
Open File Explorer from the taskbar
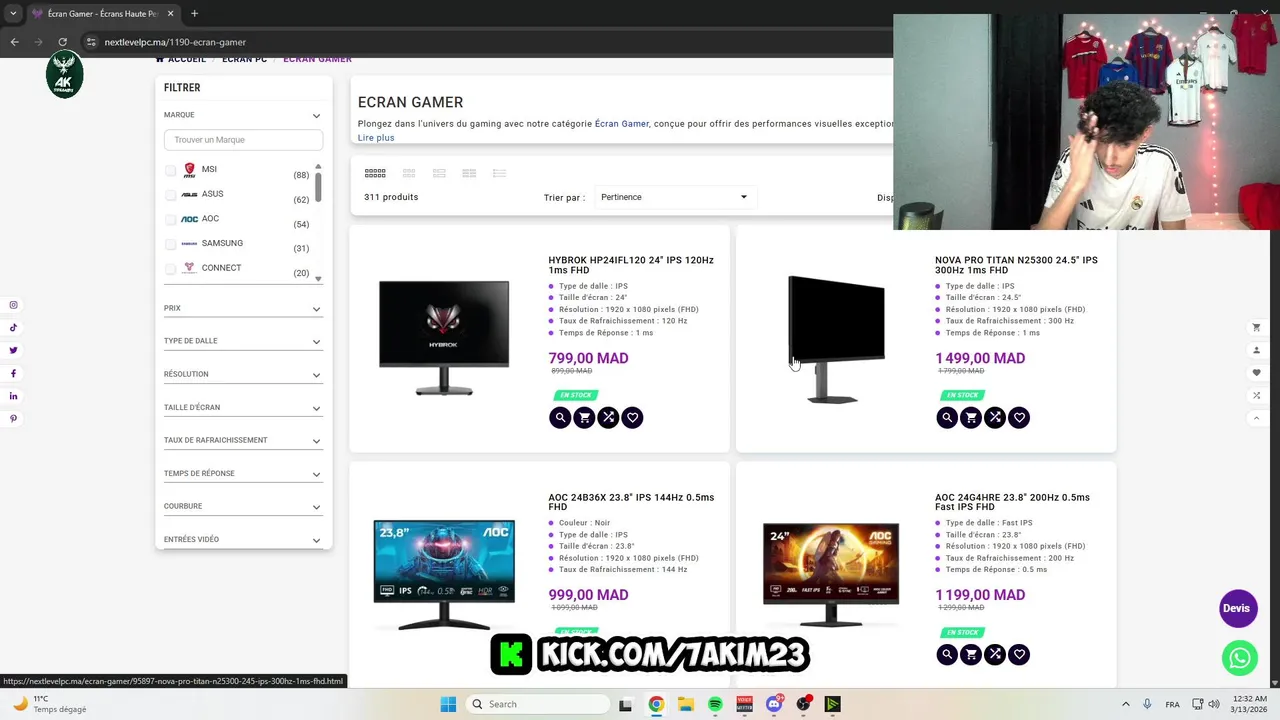tap(686, 704)
